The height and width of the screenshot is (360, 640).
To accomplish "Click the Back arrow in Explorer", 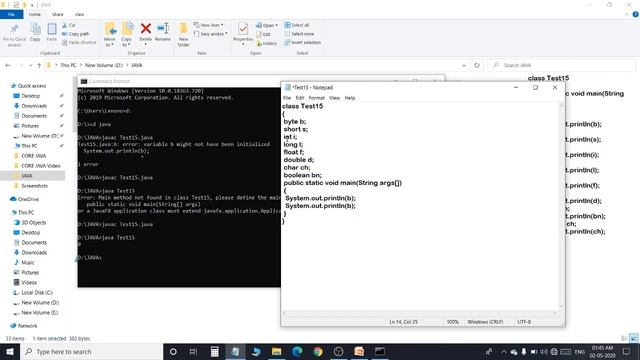I will point(8,65).
